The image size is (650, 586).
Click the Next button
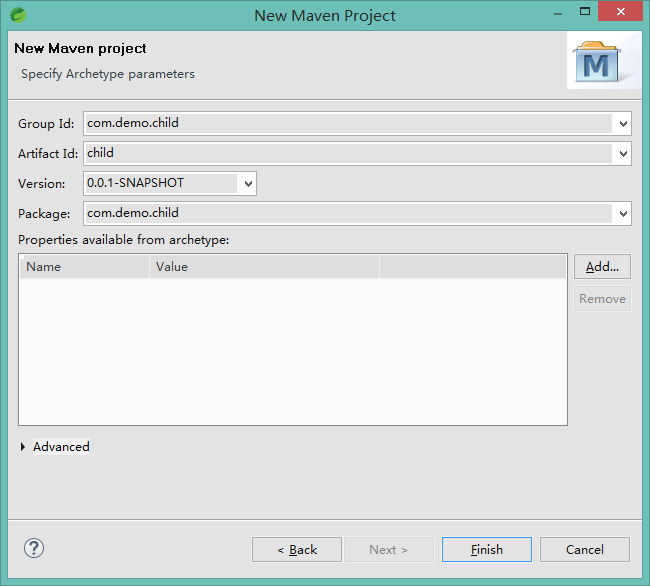[389, 550]
